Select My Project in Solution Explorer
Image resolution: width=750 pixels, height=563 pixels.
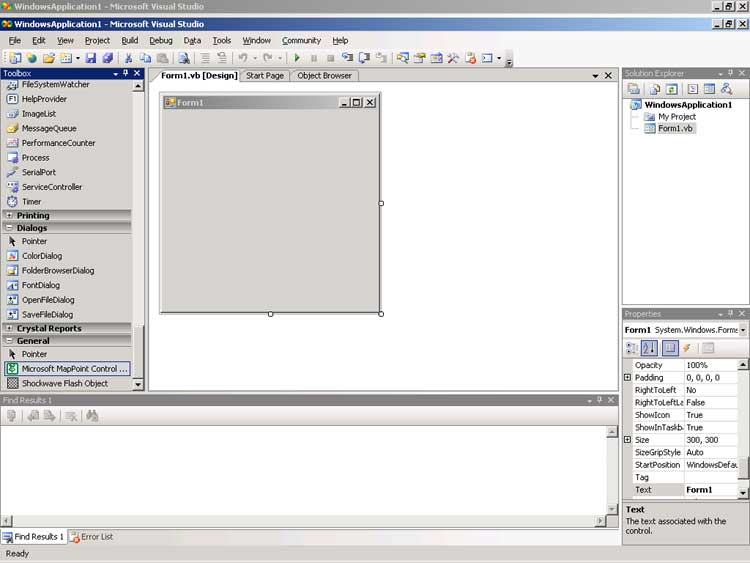676,117
